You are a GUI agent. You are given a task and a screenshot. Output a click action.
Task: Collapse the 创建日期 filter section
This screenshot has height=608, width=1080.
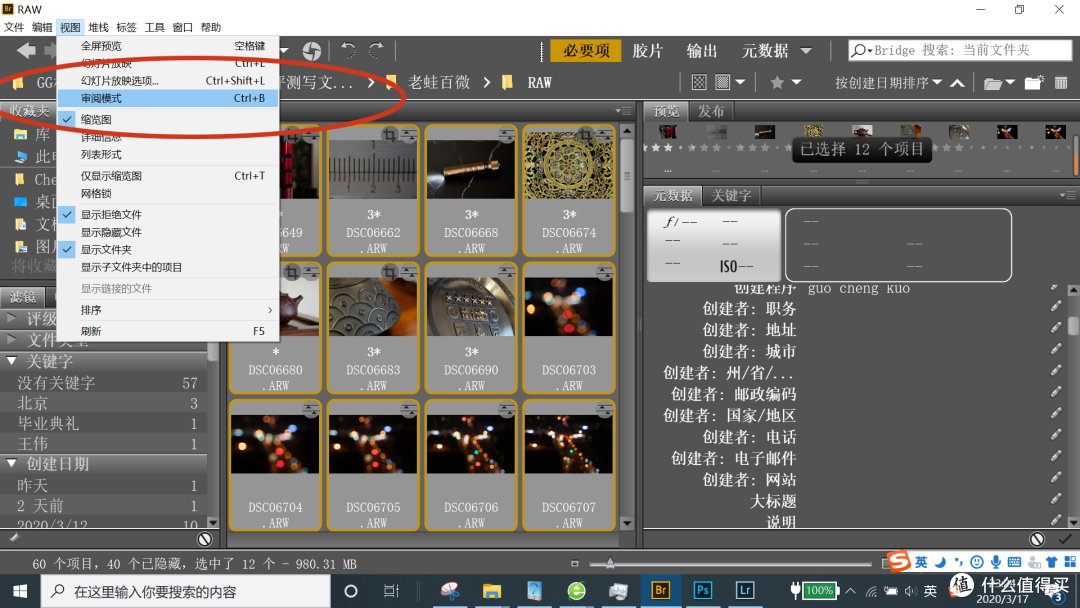12,463
